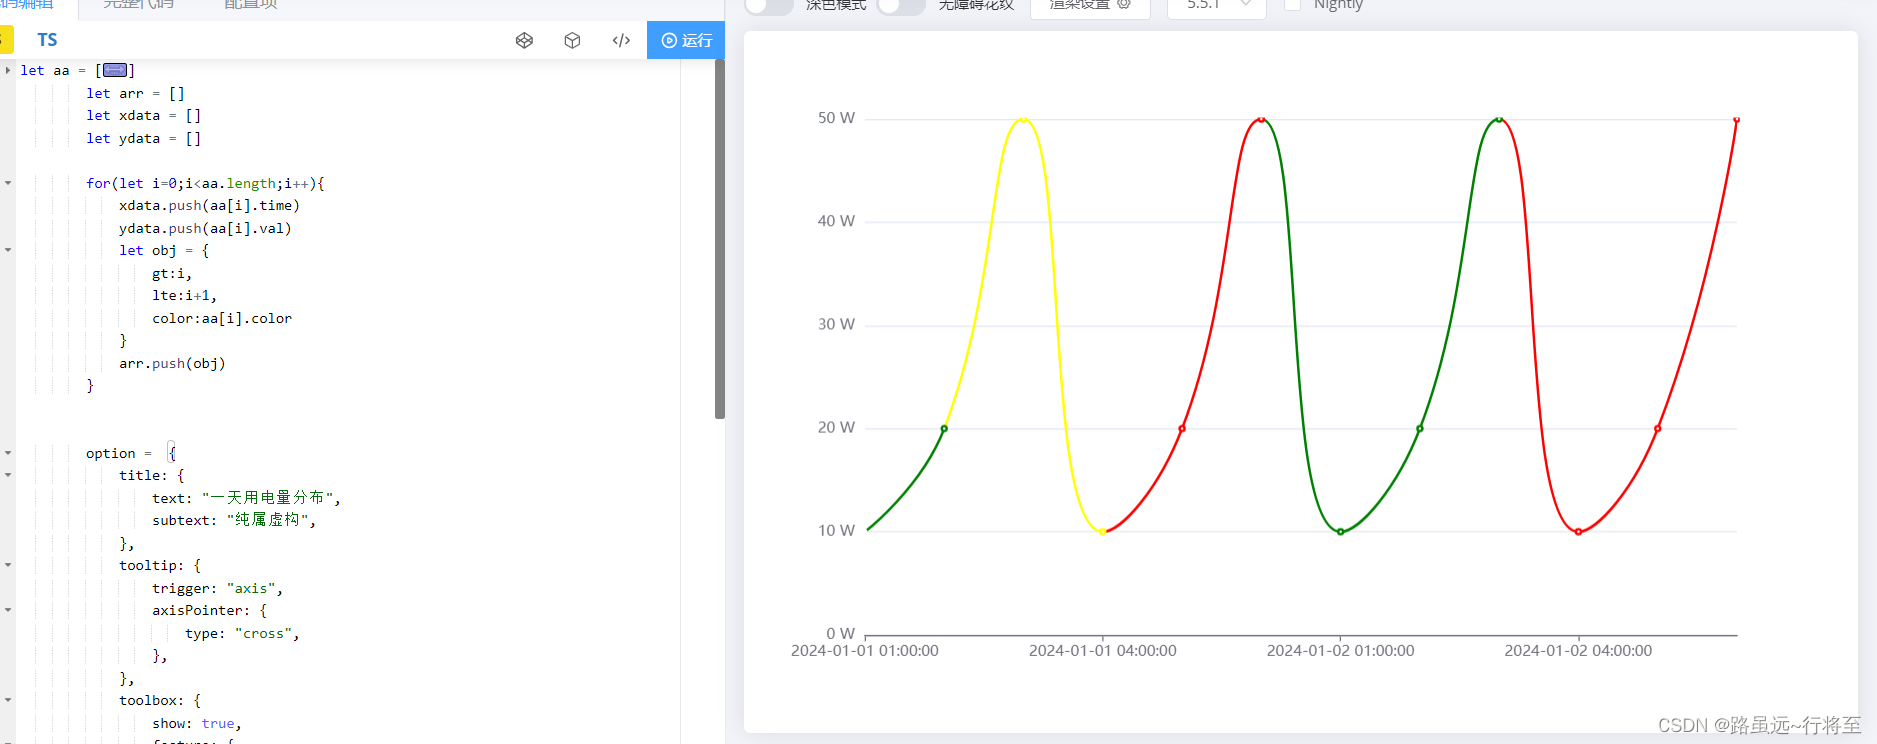This screenshot has height=744, width=1877.
Task: Click the code line 'let xdata = []'
Action: 143,115
